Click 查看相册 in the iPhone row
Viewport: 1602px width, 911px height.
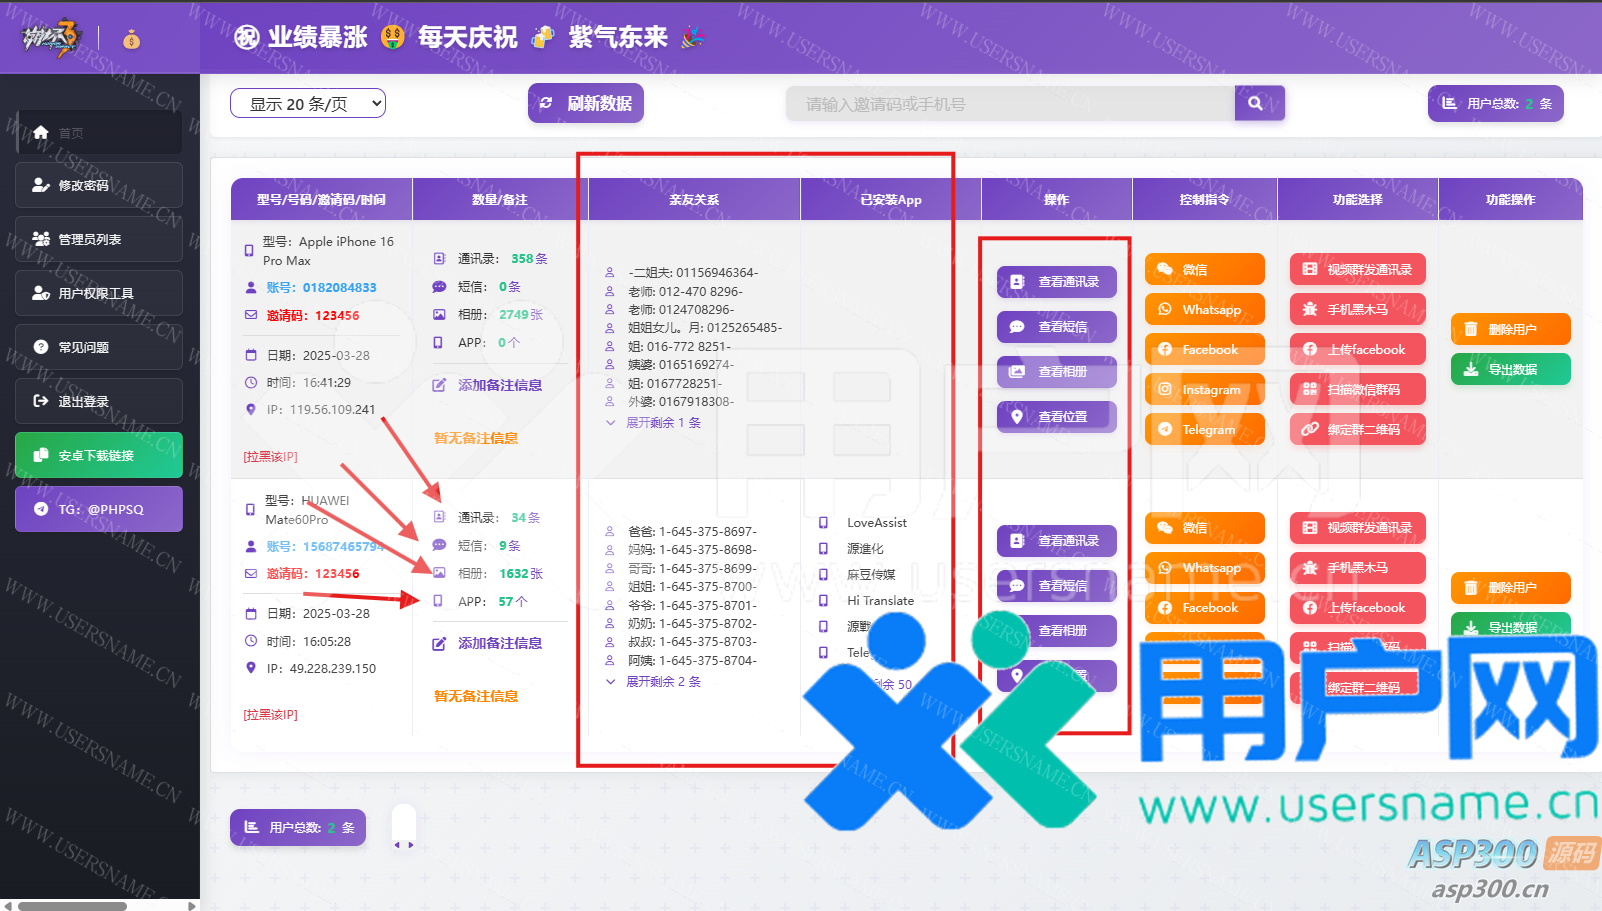click(x=1056, y=372)
